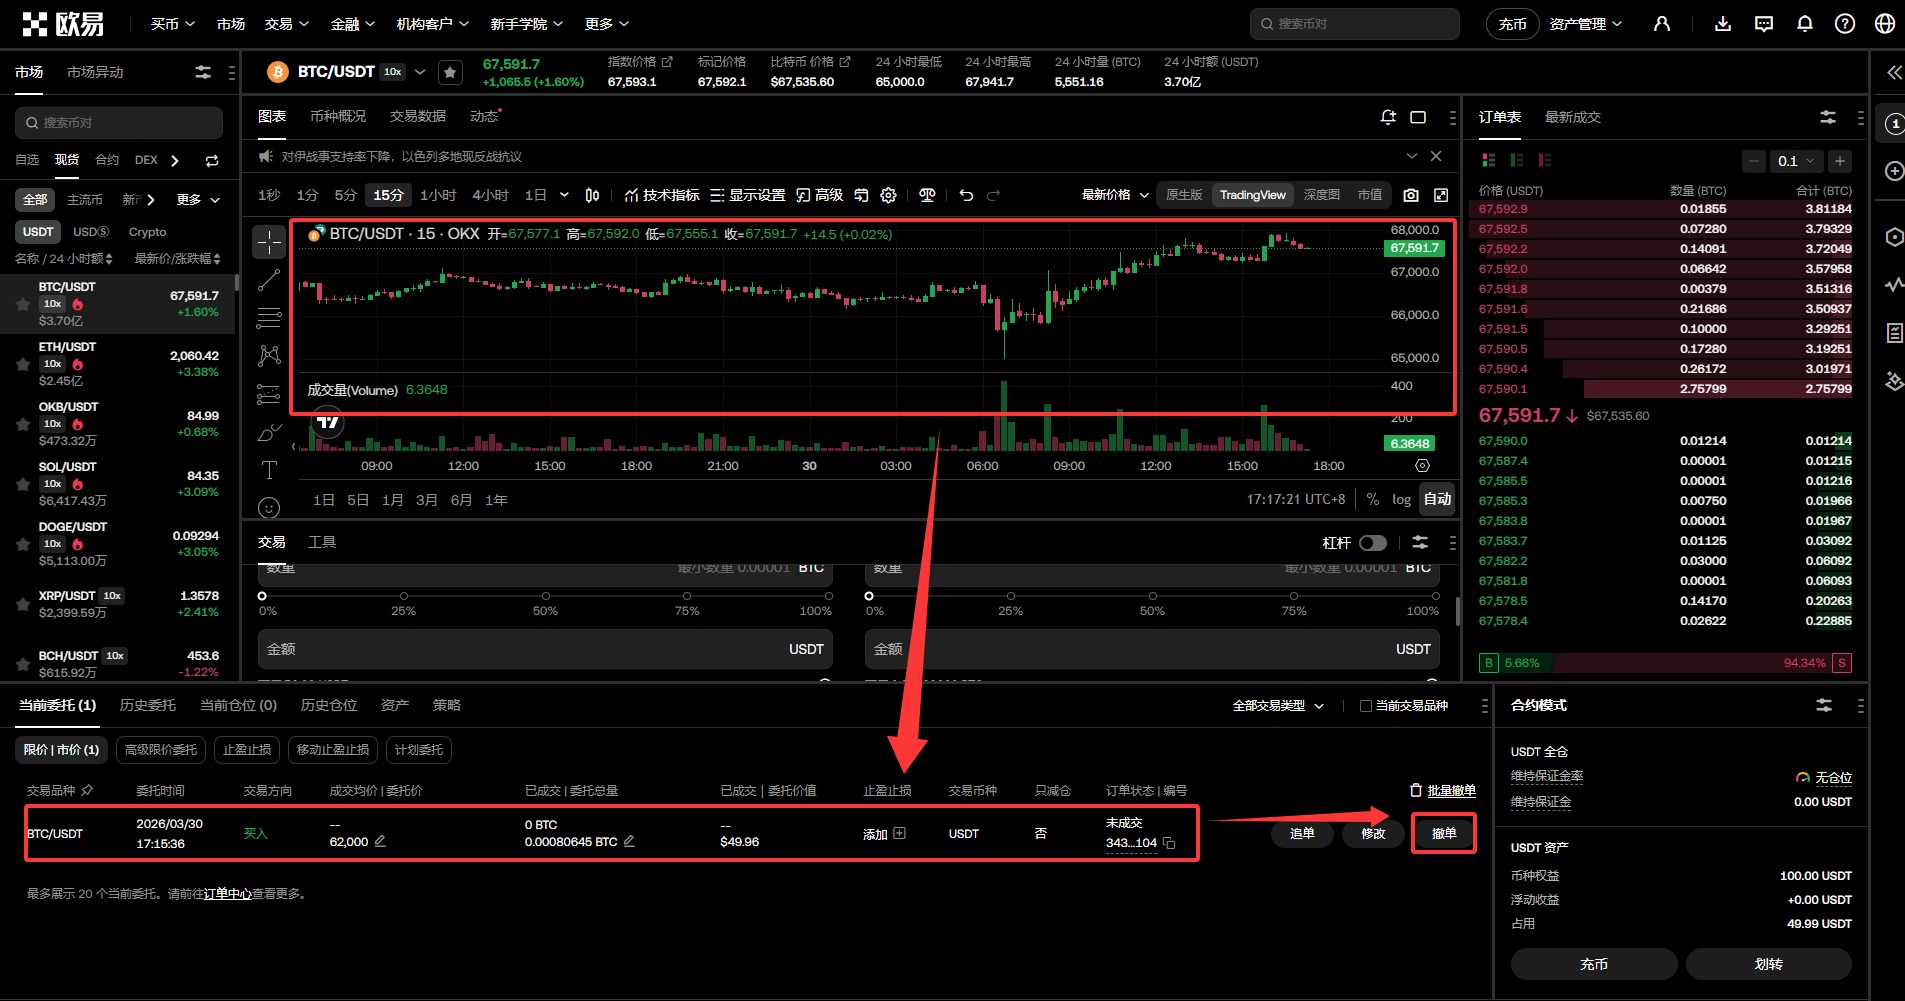The image size is (1905, 1001).
Task: Select the 合约 market category tab
Action: [x=107, y=160]
